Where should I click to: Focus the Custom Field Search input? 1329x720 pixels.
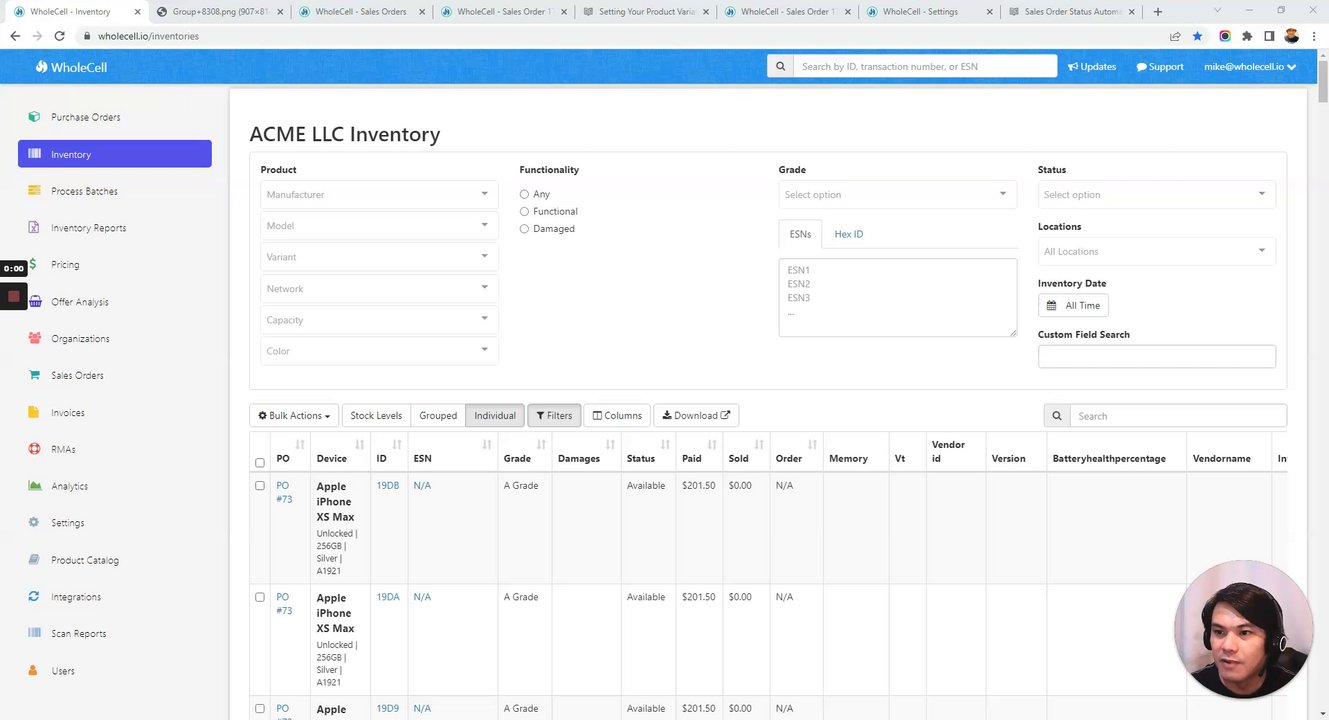click(x=1156, y=356)
